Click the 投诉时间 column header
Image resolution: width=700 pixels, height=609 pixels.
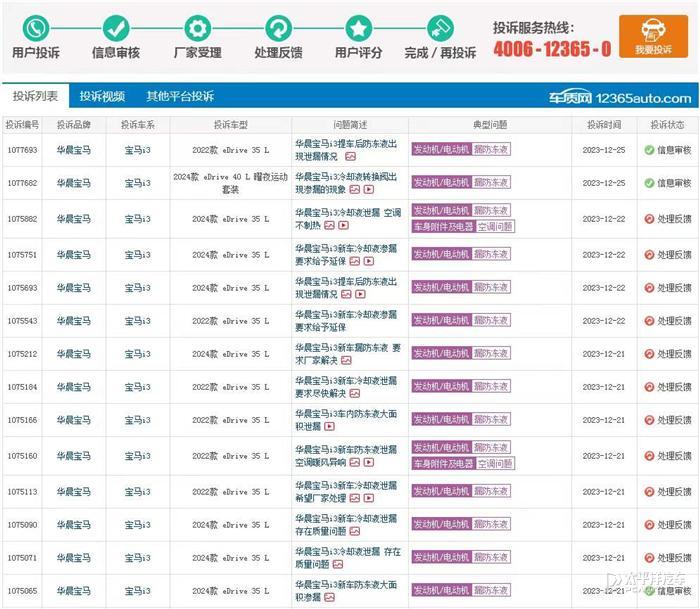coord(603,125)
